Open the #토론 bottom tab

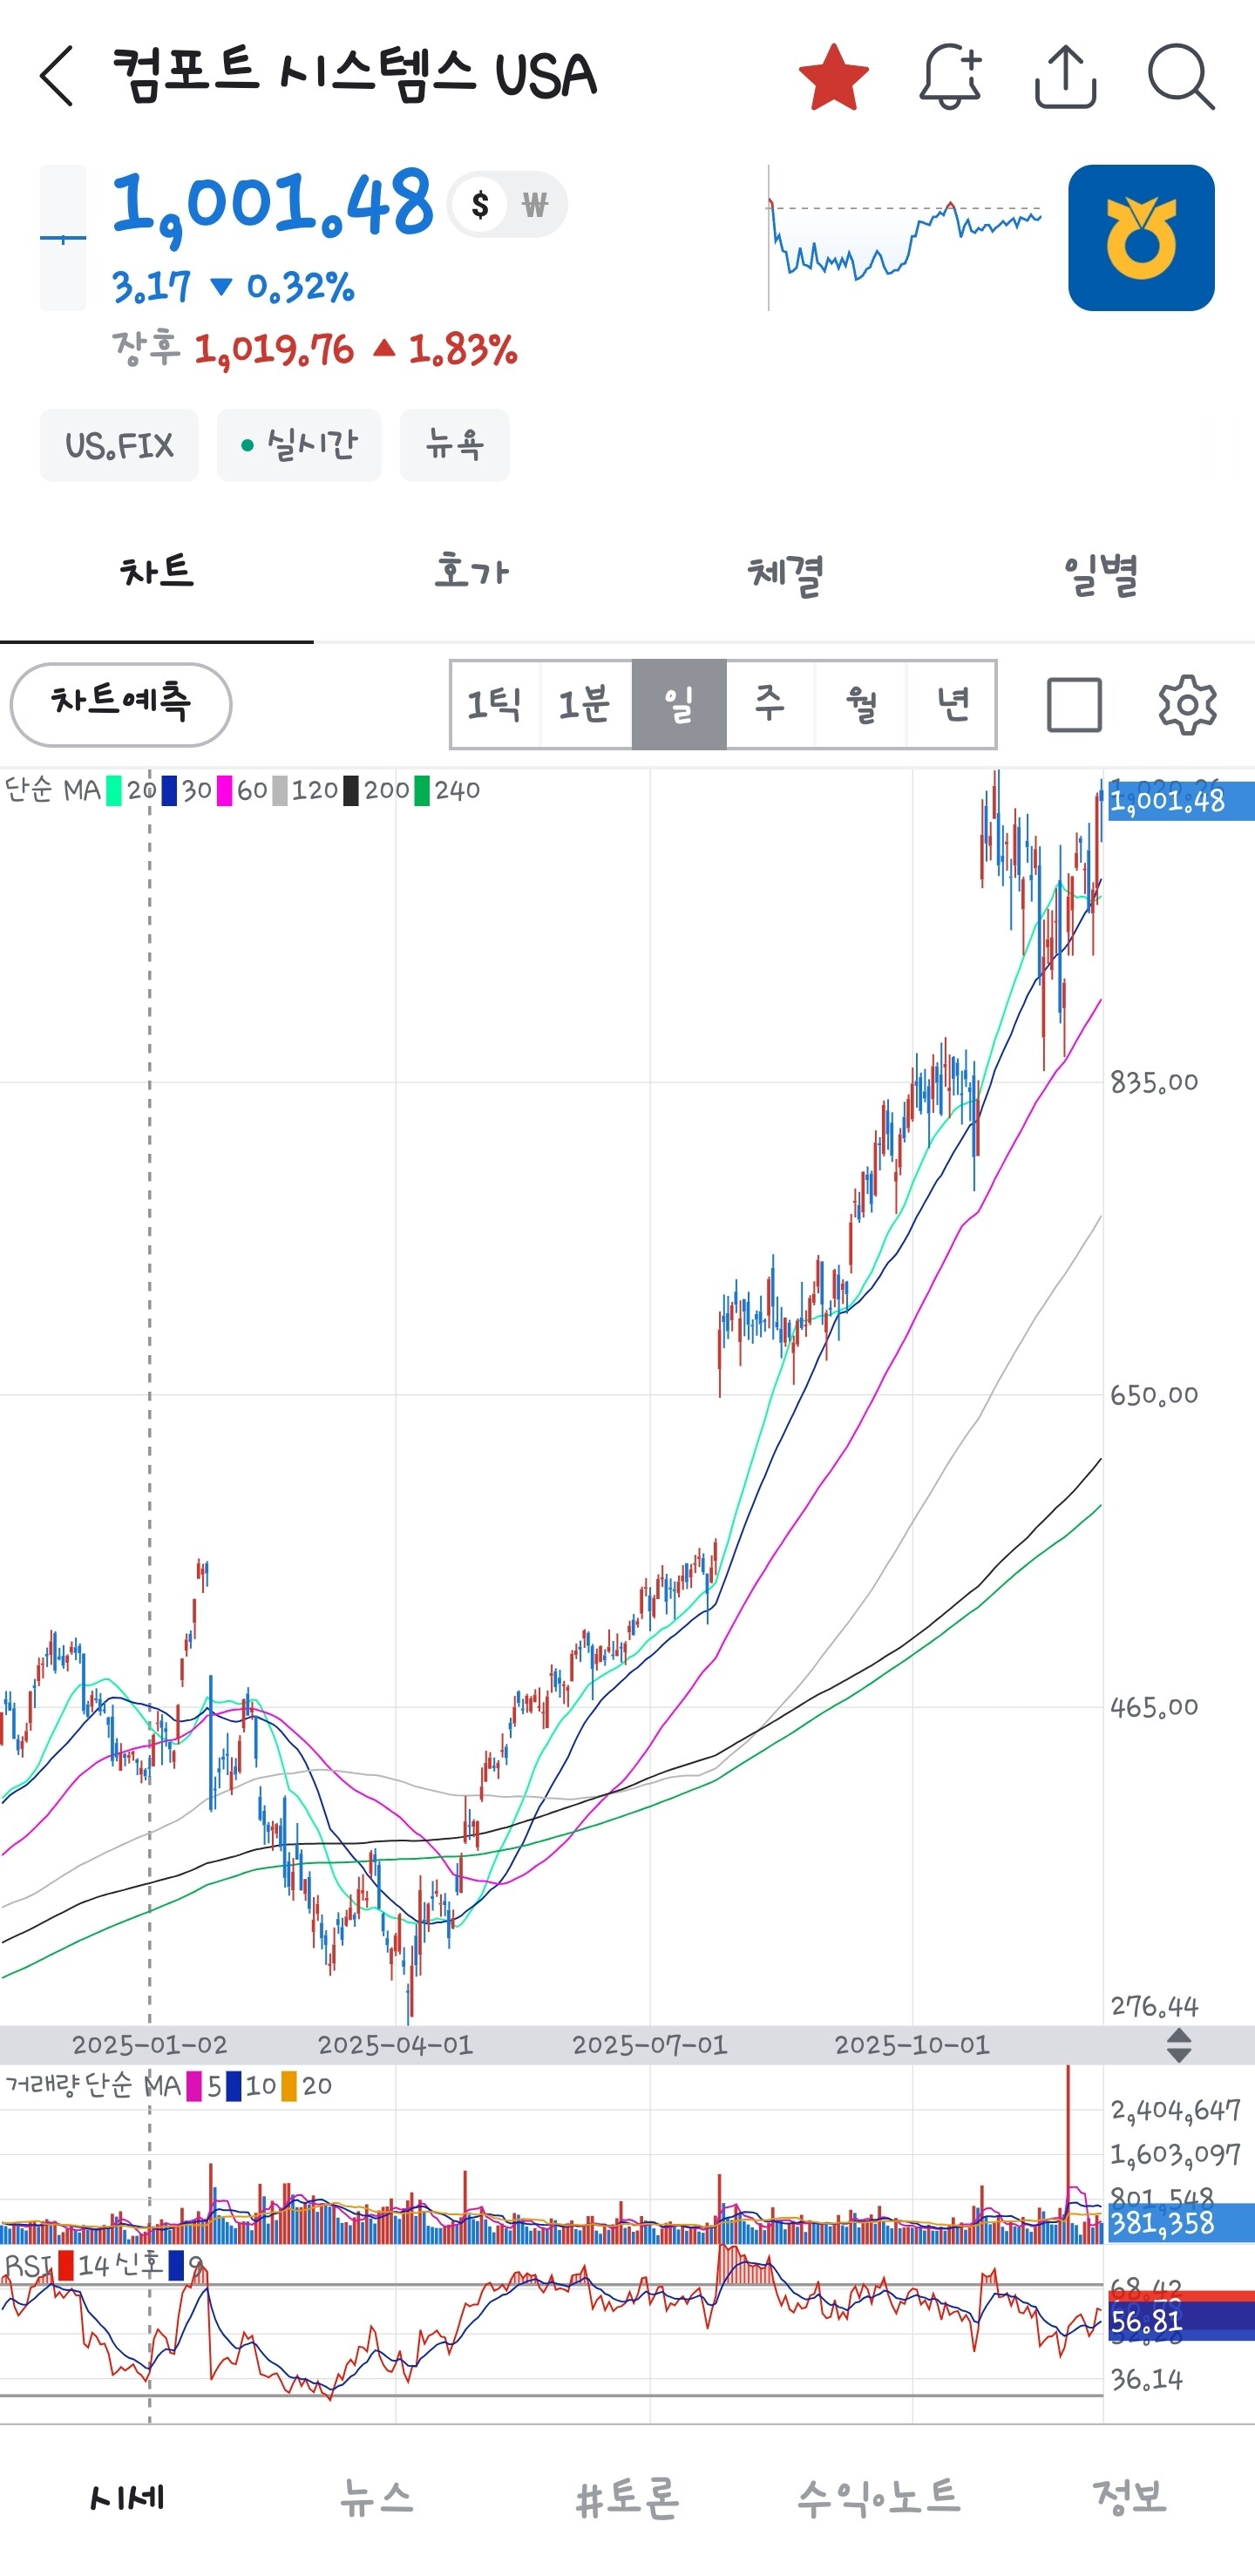click(x=627, y=2498)
